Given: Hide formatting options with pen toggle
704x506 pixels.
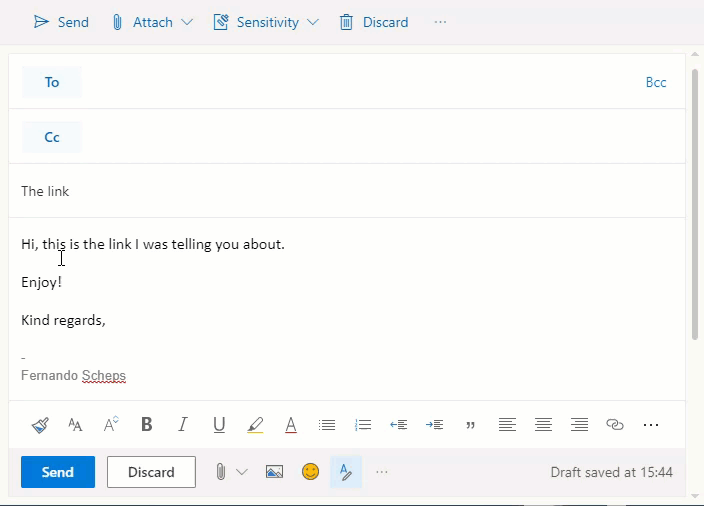Looking at the screenshot, I should click(346, 472).
